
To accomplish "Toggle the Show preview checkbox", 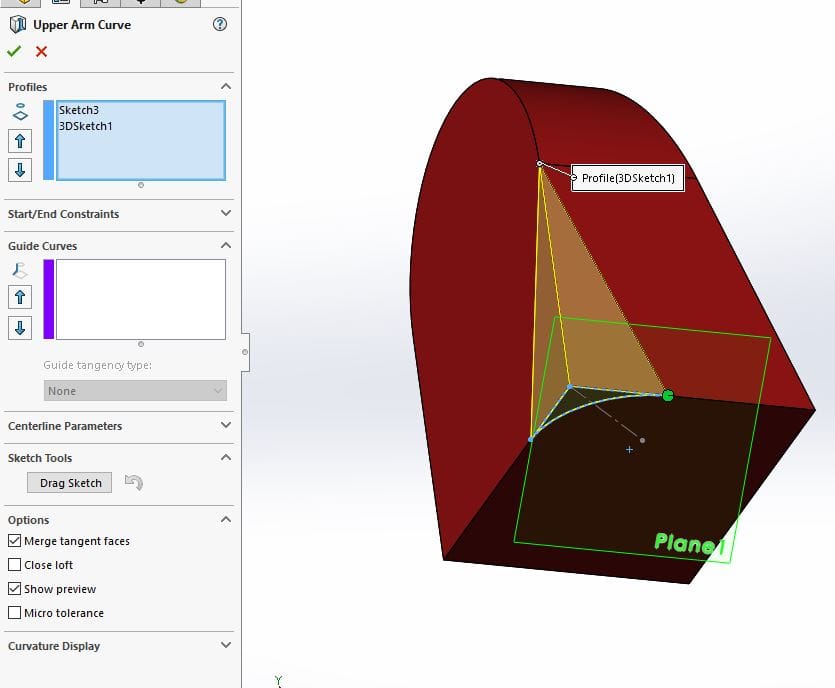I will 14,588.
